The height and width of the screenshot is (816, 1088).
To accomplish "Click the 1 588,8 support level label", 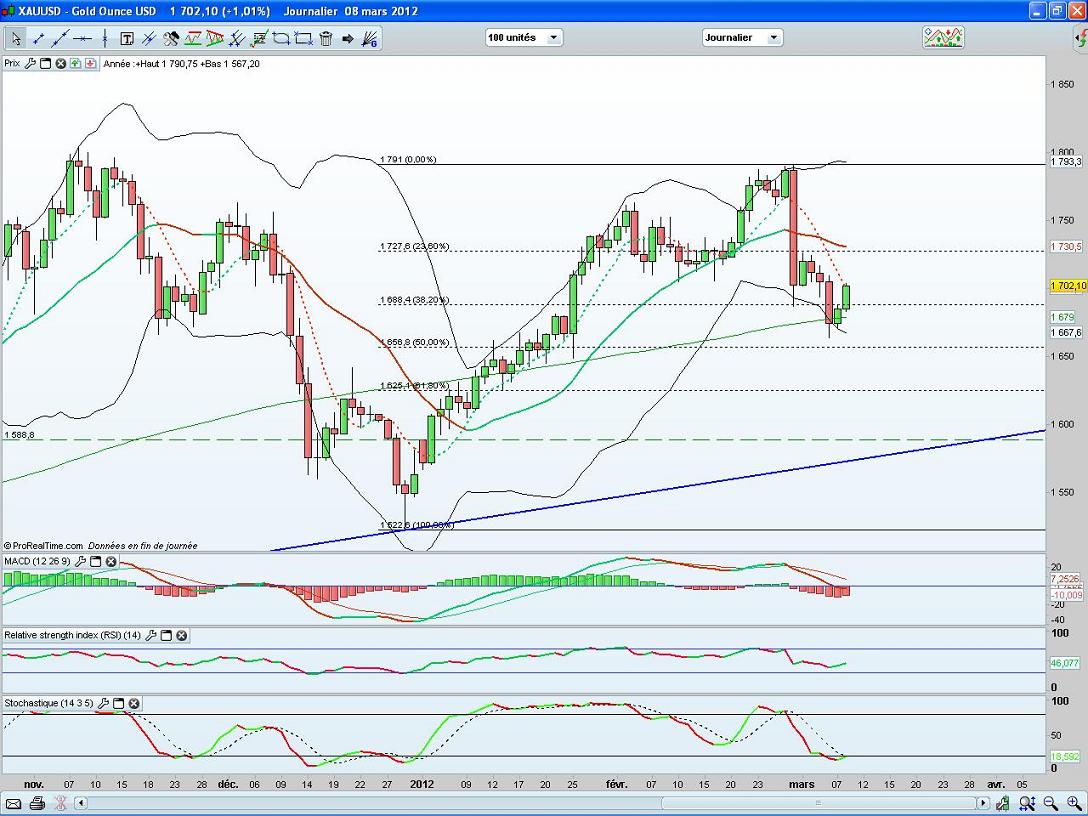I will coord(19,435).
